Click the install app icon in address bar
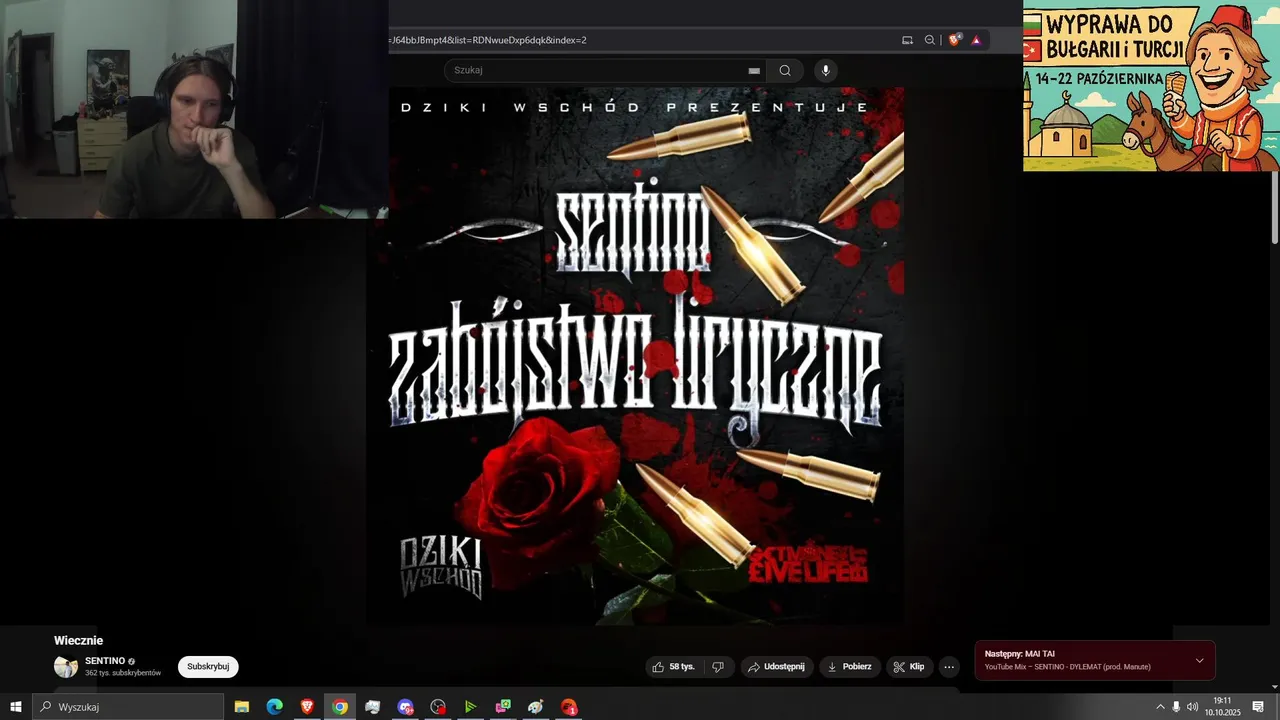 907,40
